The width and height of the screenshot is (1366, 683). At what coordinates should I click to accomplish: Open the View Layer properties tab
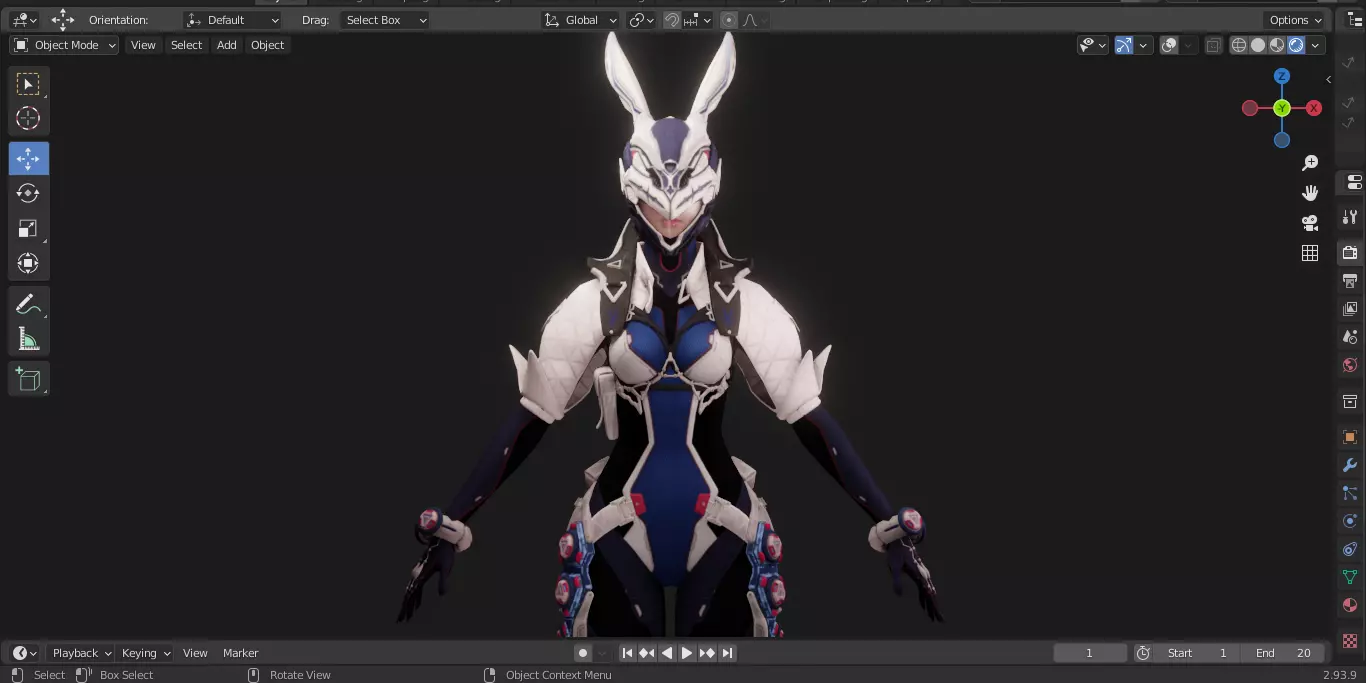point(1350,309)
